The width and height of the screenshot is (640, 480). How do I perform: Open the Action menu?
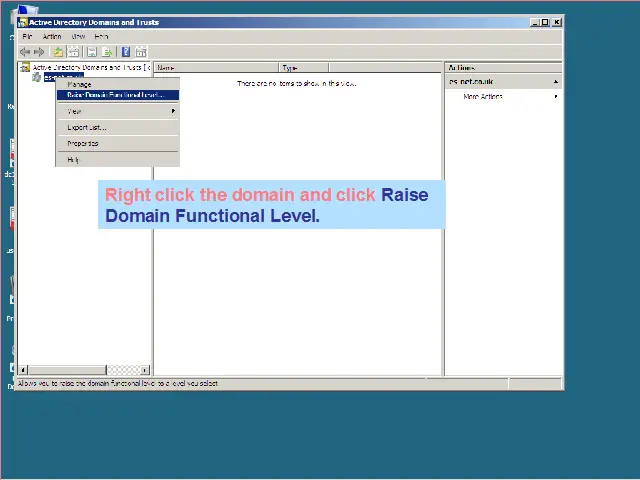52,36
